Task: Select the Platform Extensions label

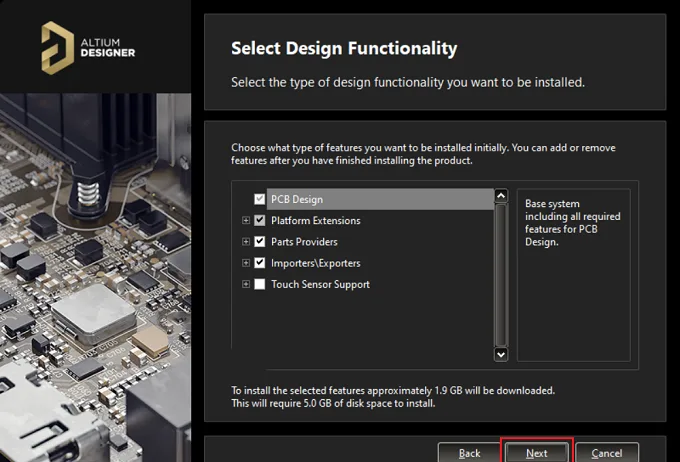Action: click(316, 220)
